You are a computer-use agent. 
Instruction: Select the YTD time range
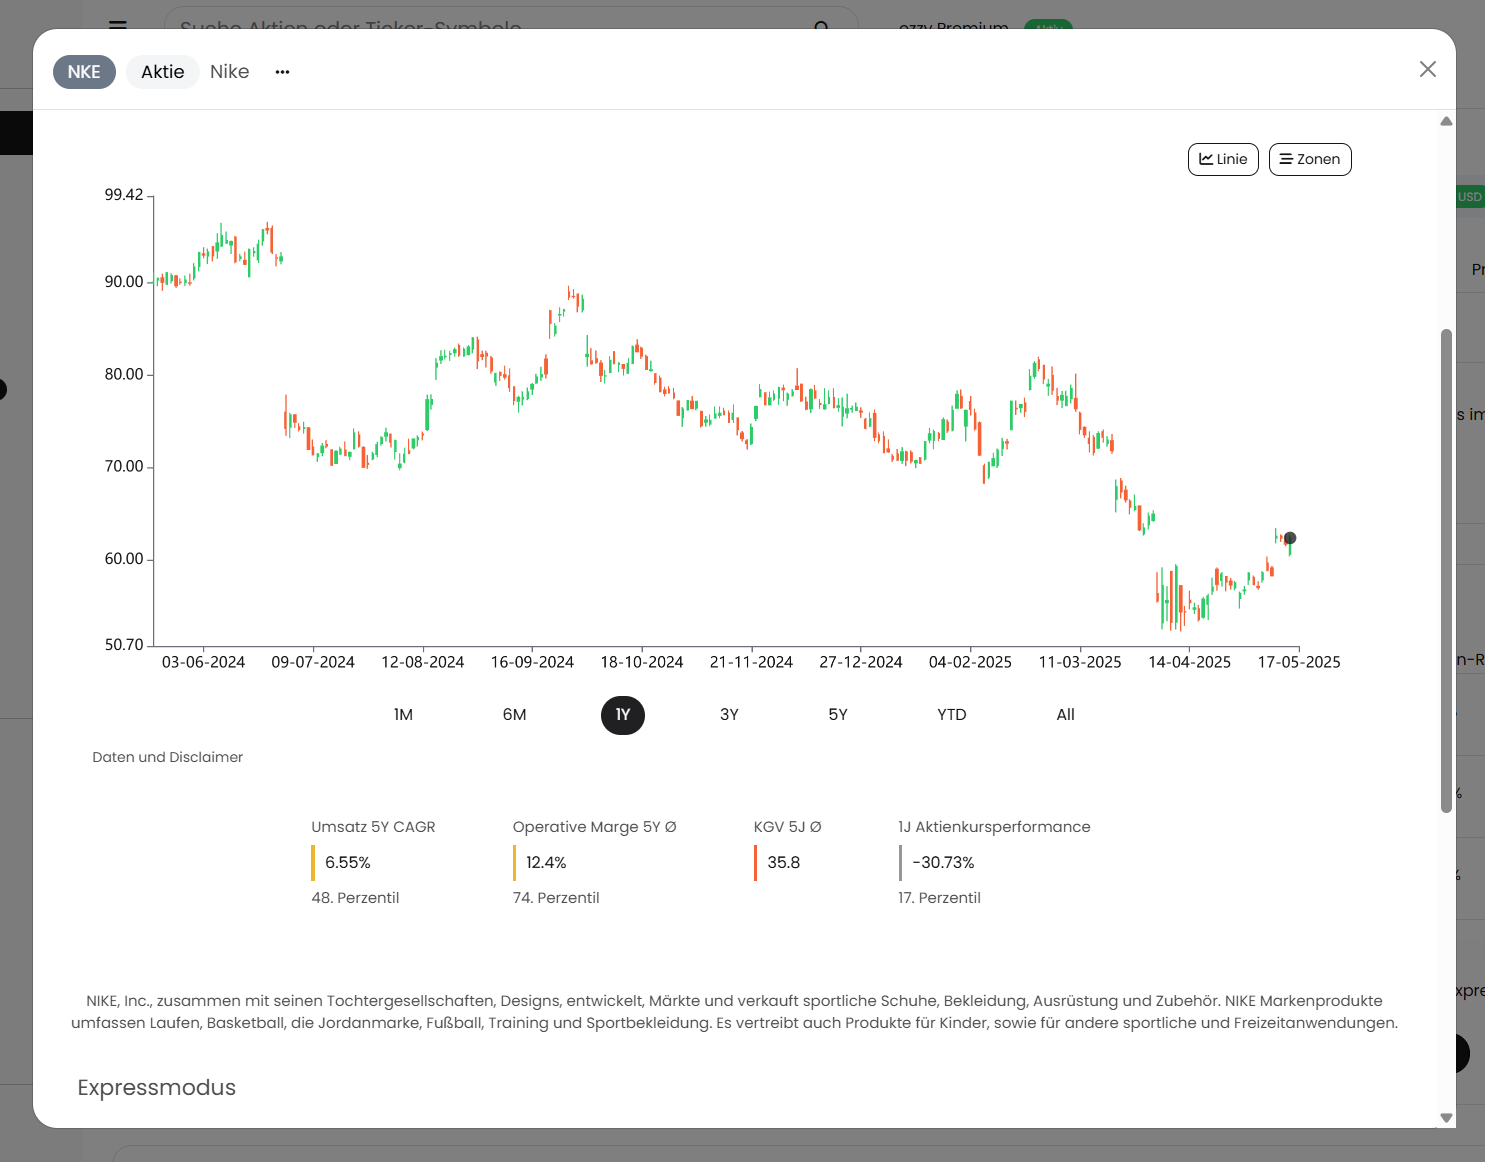click(x=952, y=715)
